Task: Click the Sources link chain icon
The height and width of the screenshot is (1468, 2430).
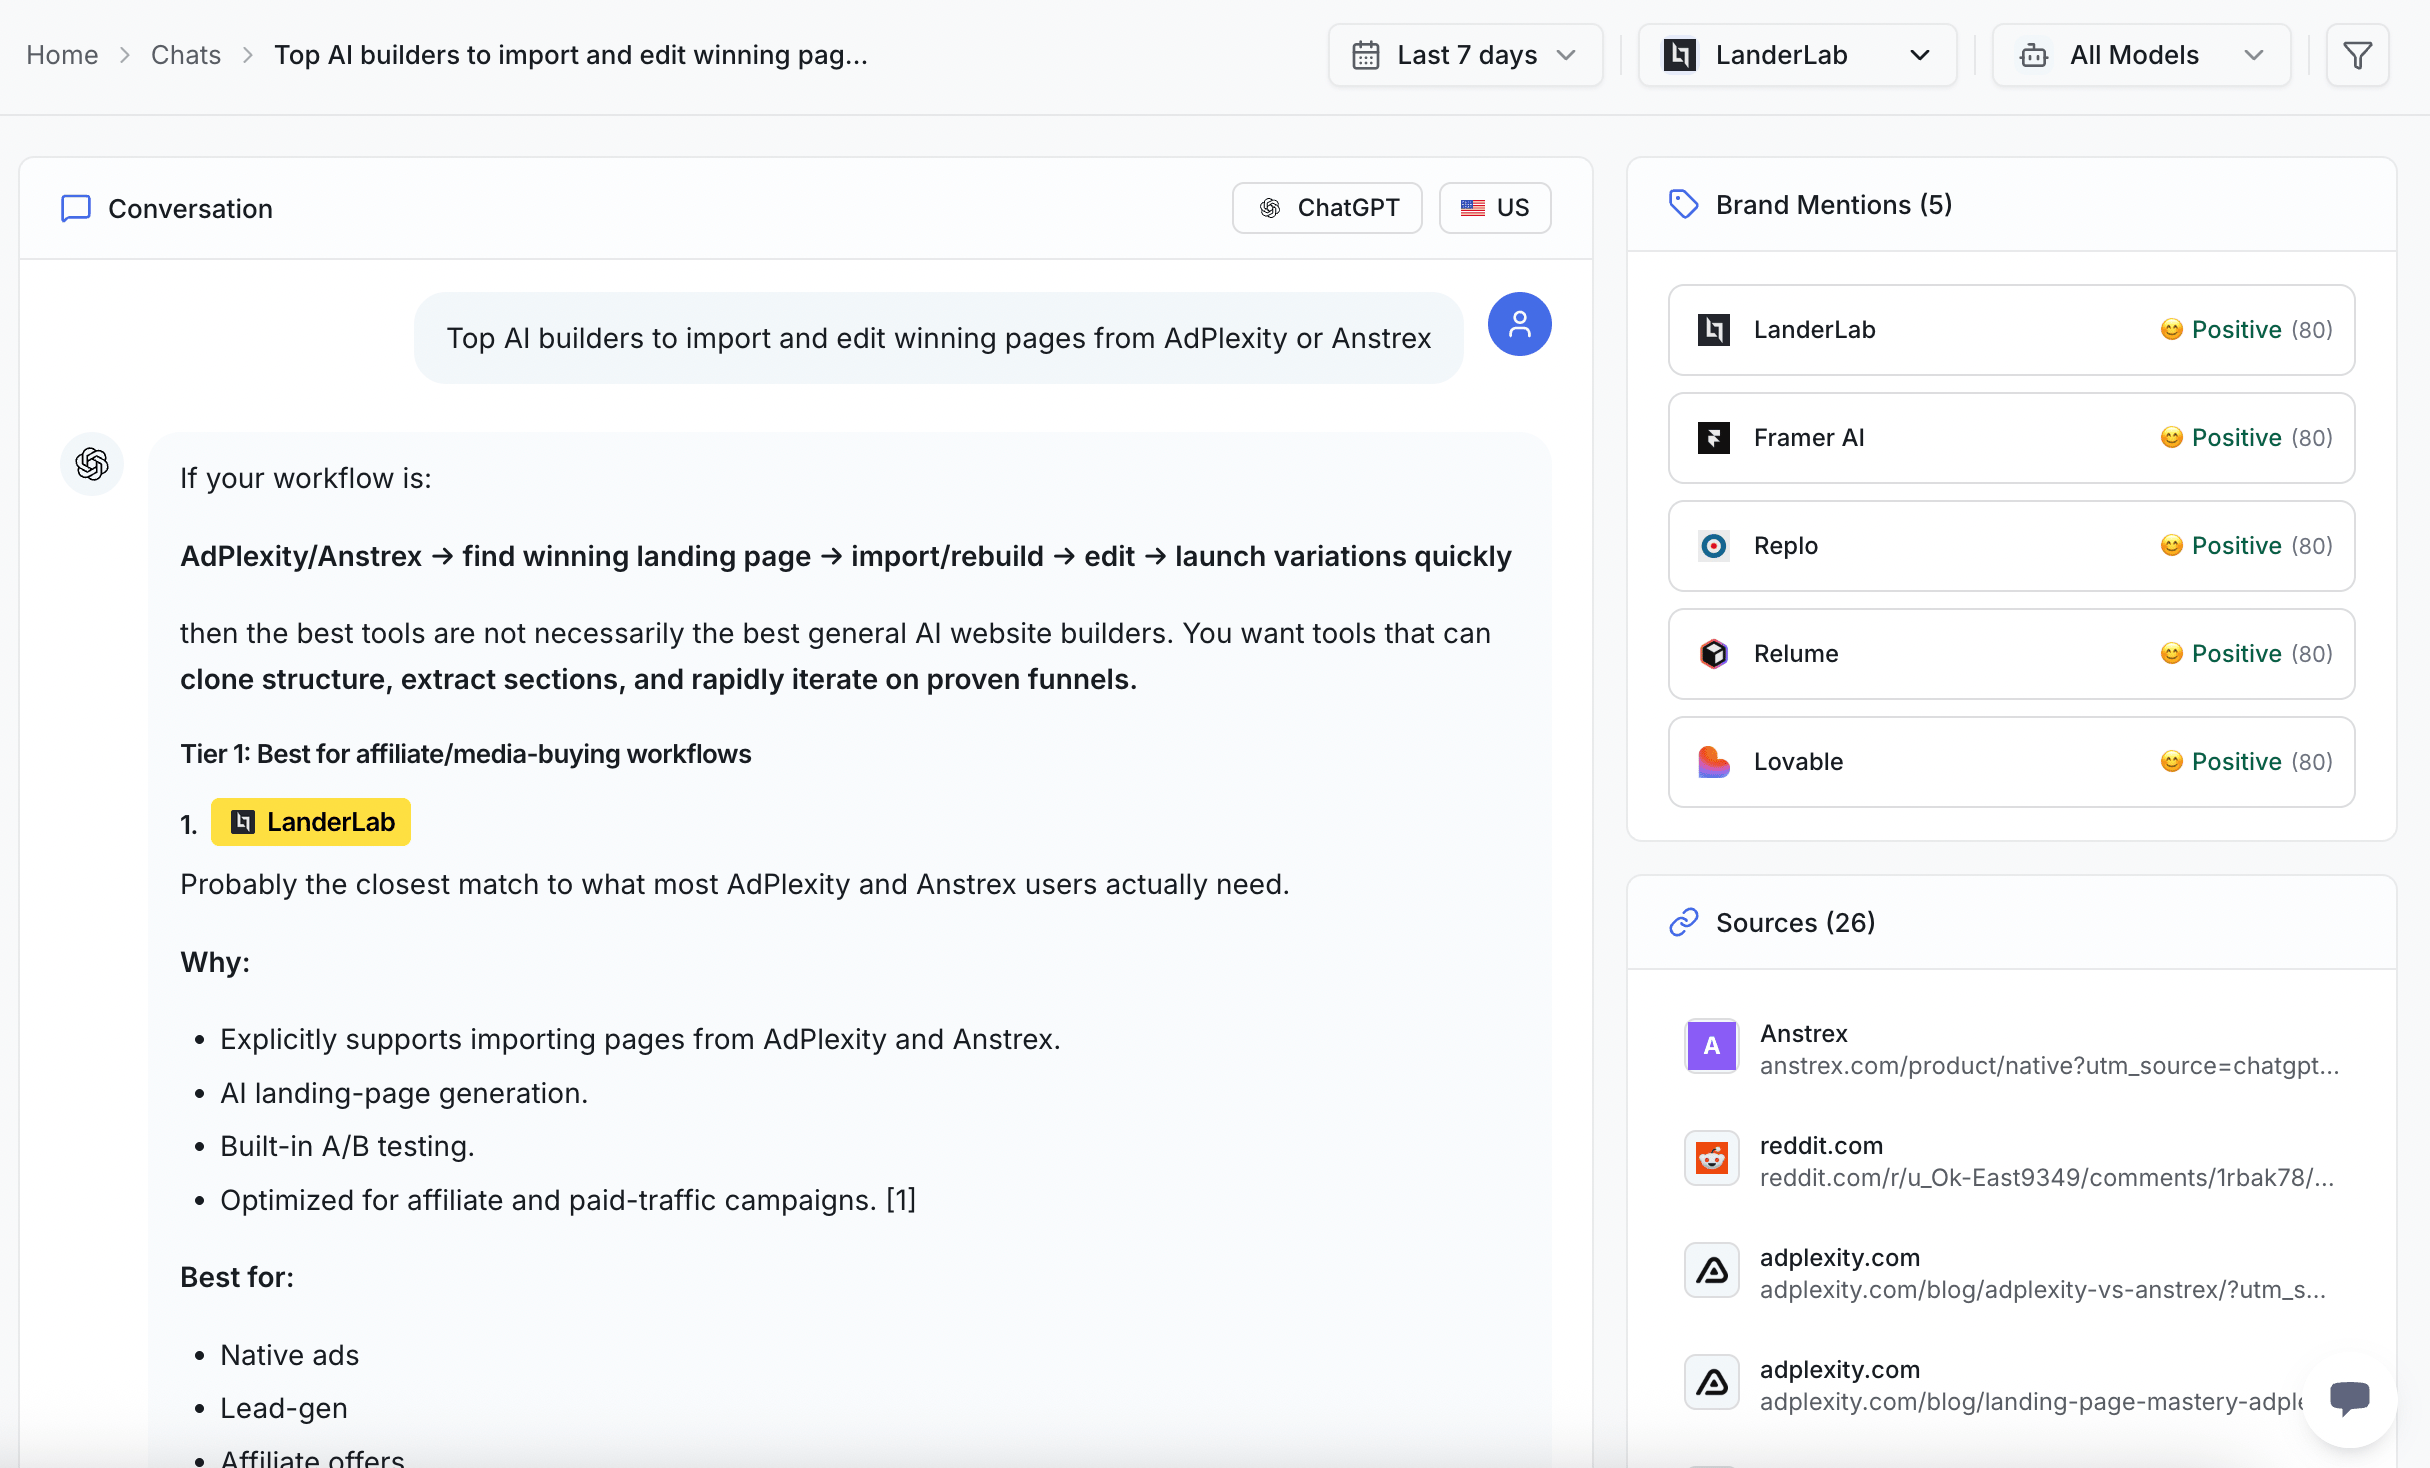Action: tap(1684, 922)
